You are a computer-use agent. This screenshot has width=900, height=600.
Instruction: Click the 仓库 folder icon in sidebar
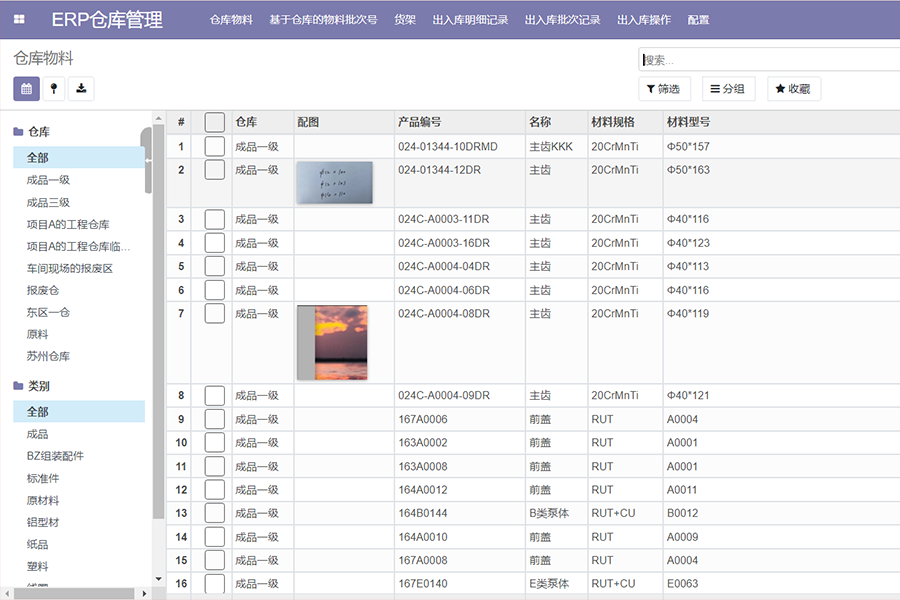[x=18, y=132]
